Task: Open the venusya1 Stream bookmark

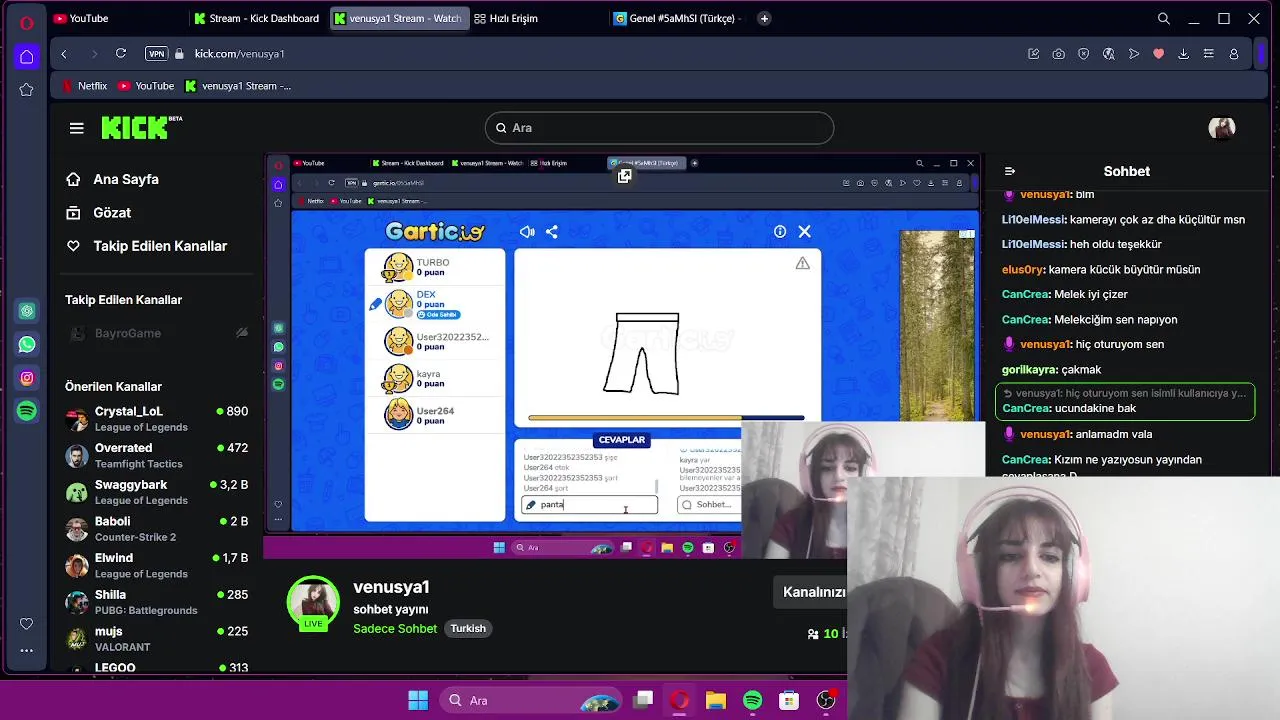Action: pyautogui.click(x=238, y=86)
